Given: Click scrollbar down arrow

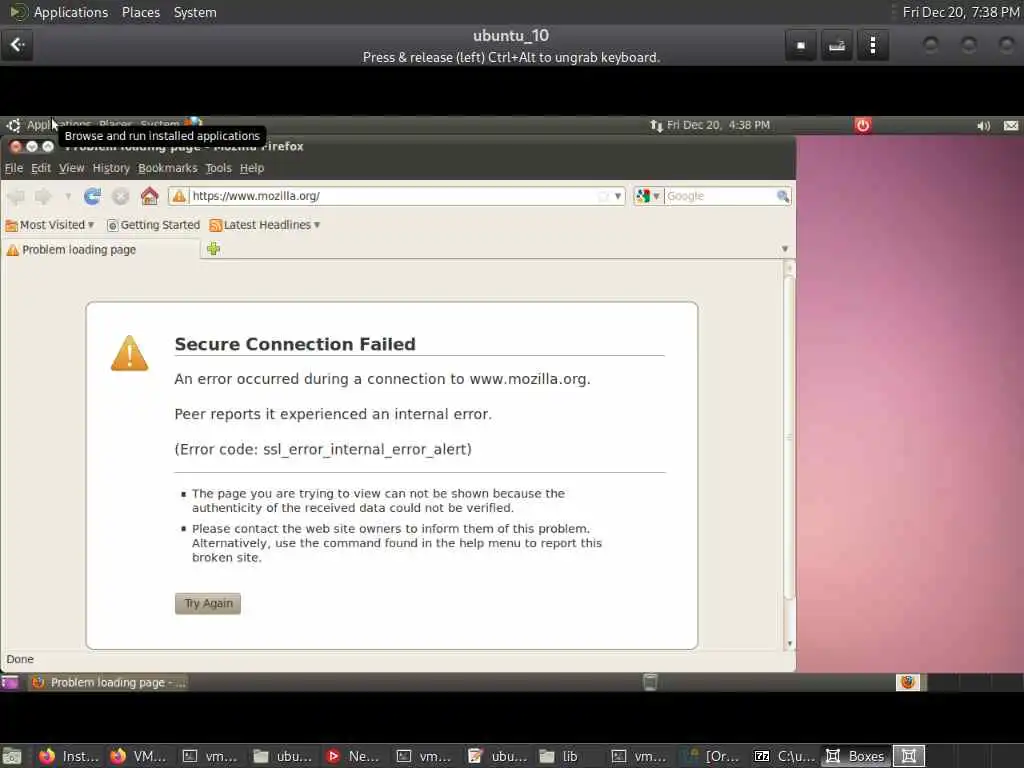Looking at the screenshot, I should click(789, 644).
